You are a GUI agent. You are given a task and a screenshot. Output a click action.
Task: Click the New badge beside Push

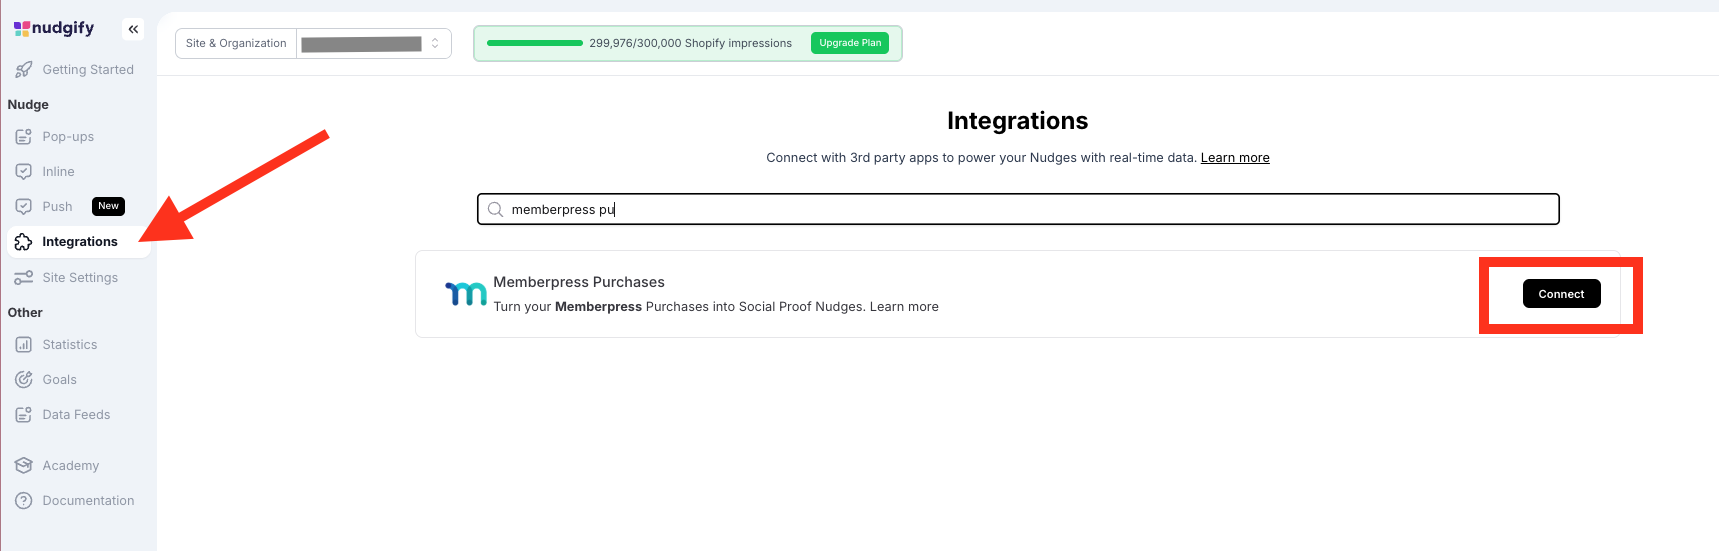[x=108, y=206]
